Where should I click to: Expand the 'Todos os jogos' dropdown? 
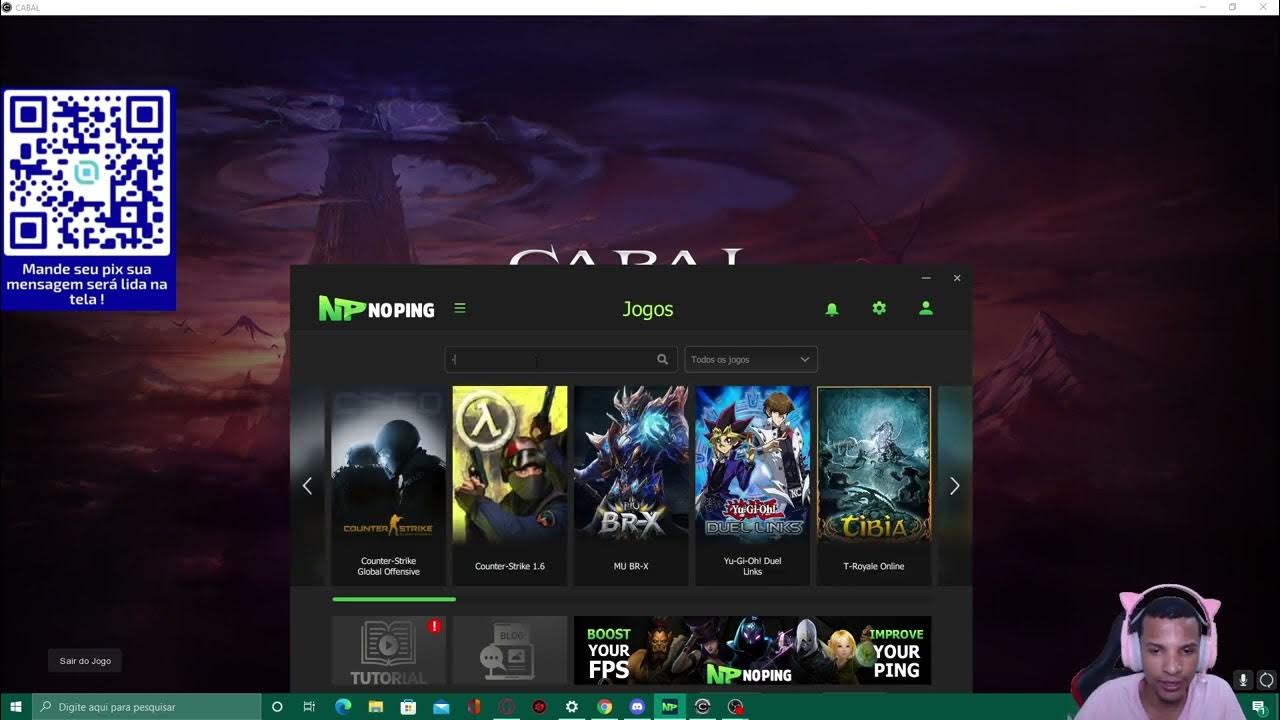pos(751,359)
